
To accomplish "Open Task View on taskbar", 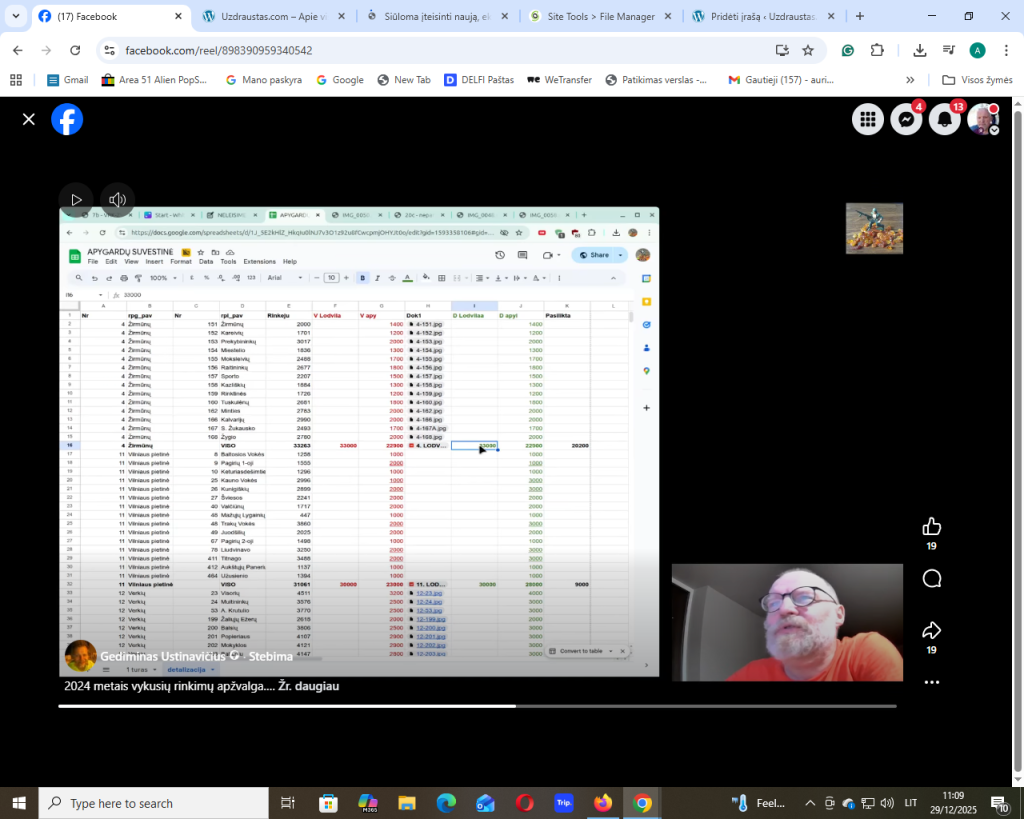I will coord(287,803).
